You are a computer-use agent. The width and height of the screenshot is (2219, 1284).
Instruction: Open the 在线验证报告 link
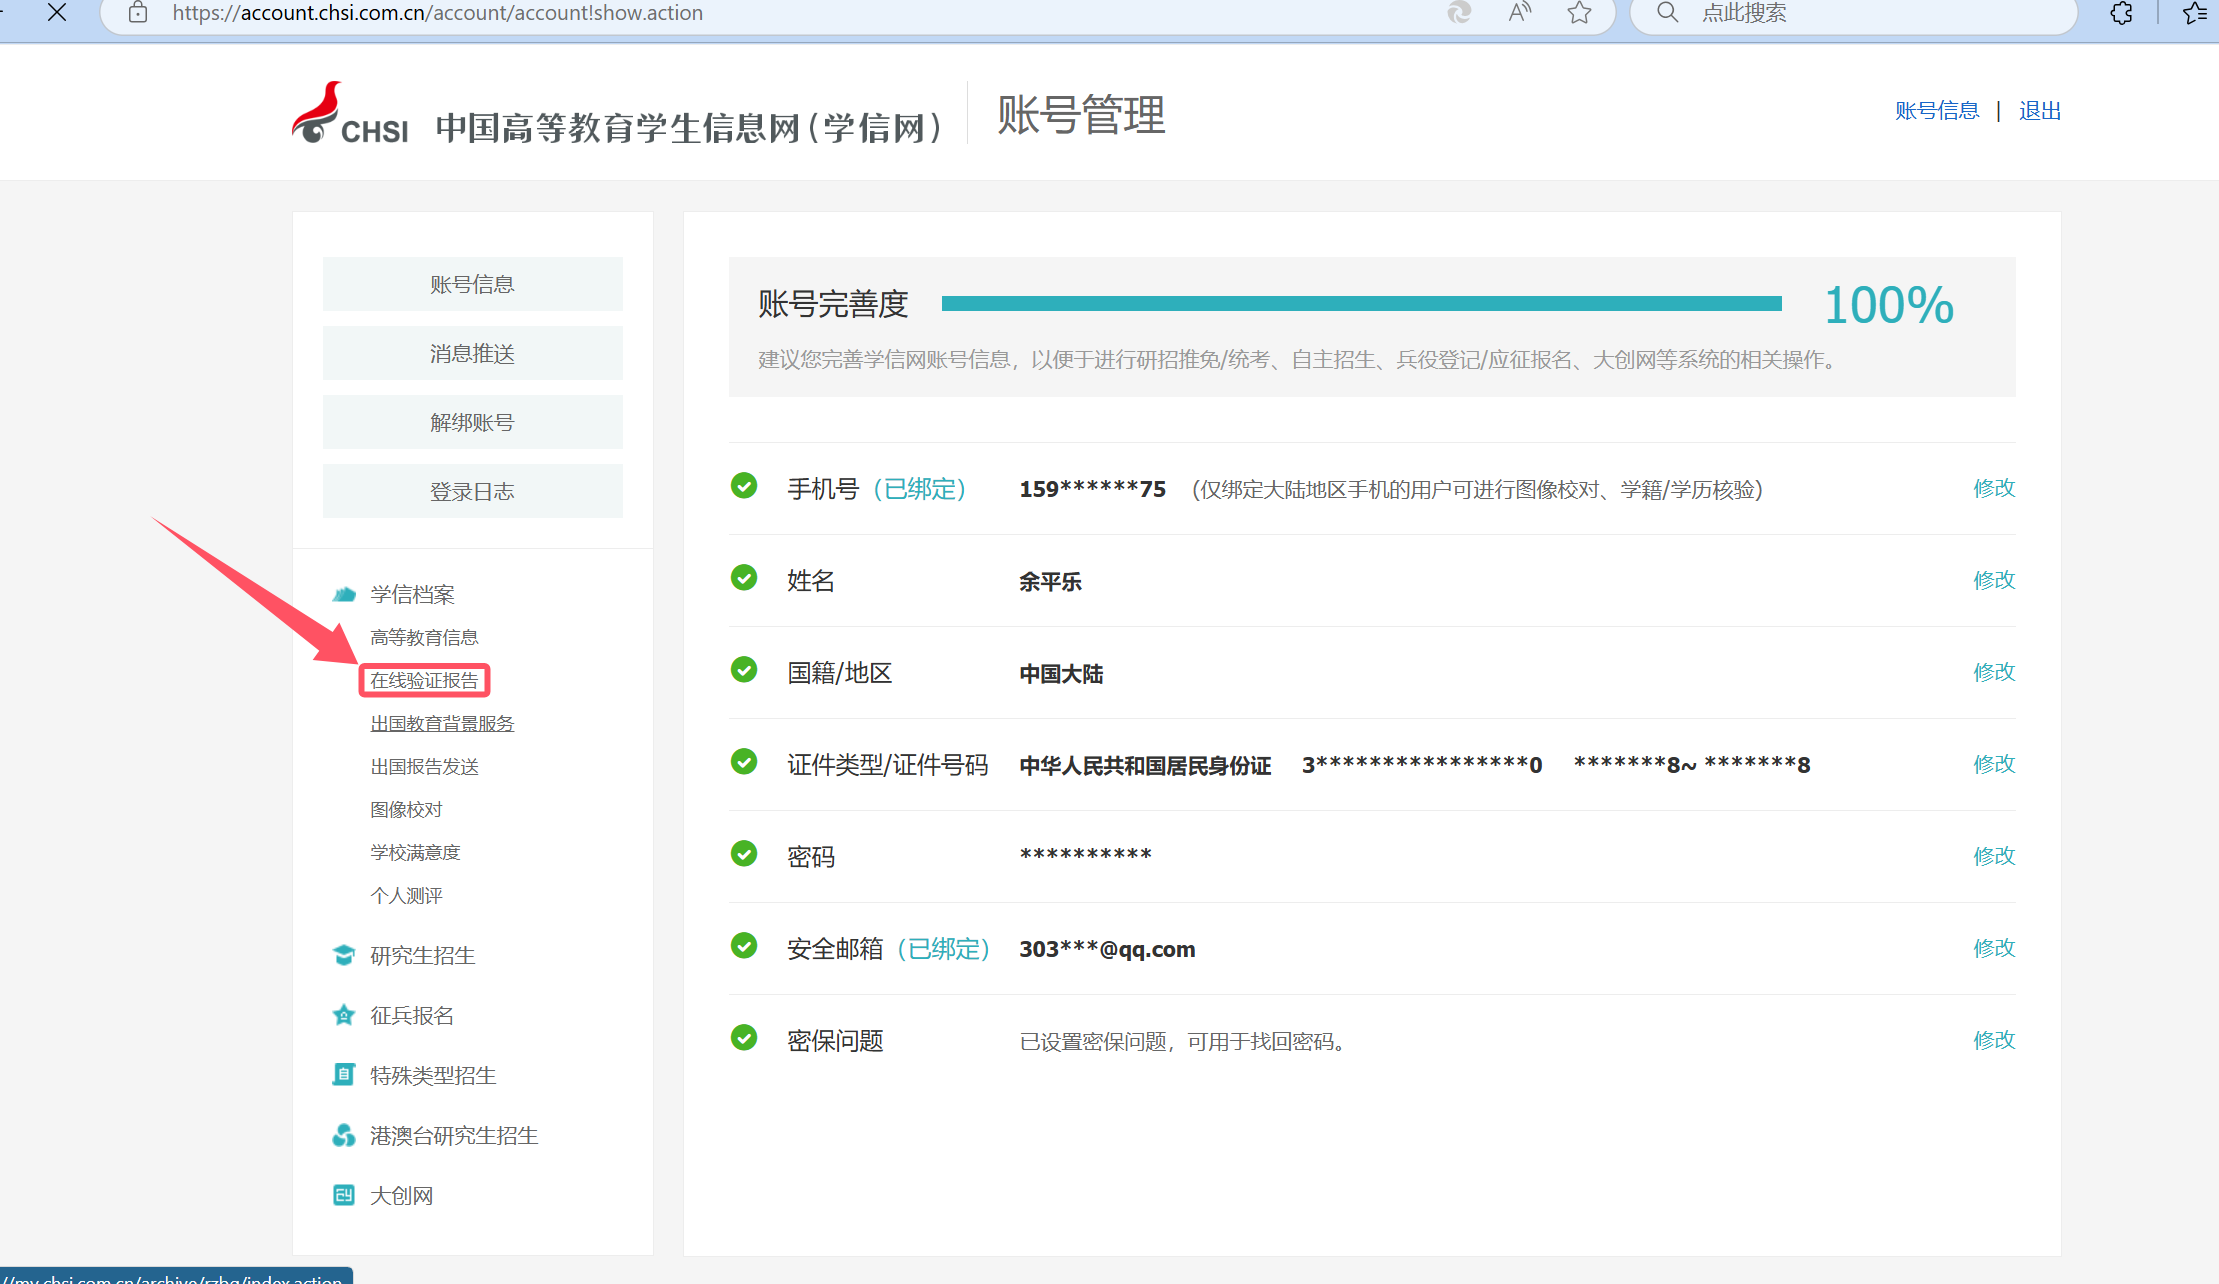click(x=424, y=680)
